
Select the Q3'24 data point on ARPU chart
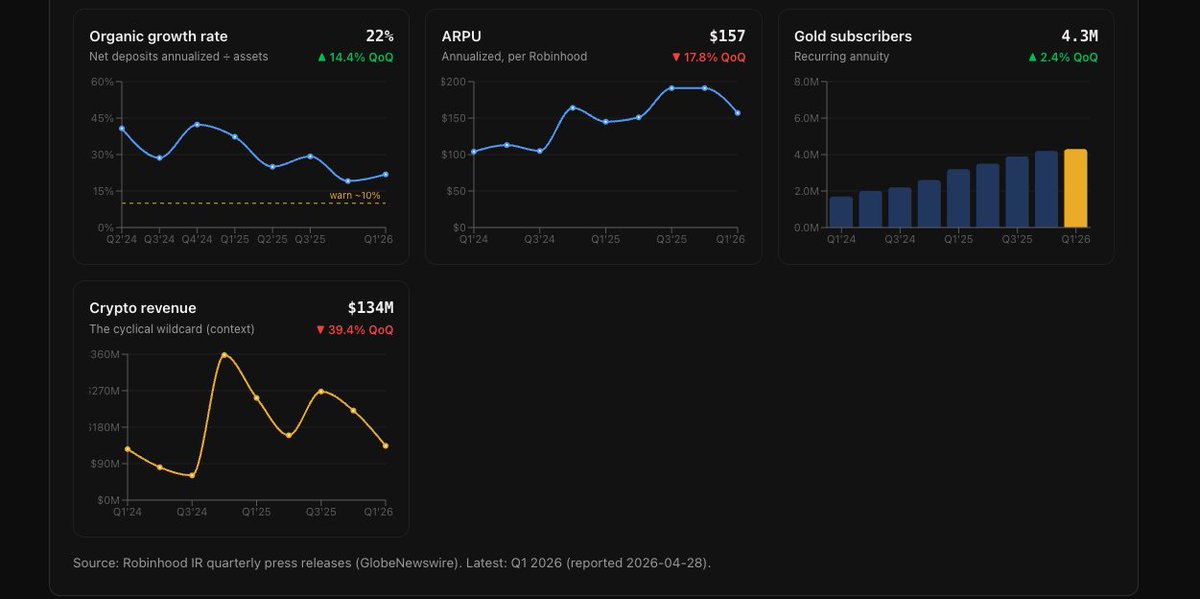point(540,151)
